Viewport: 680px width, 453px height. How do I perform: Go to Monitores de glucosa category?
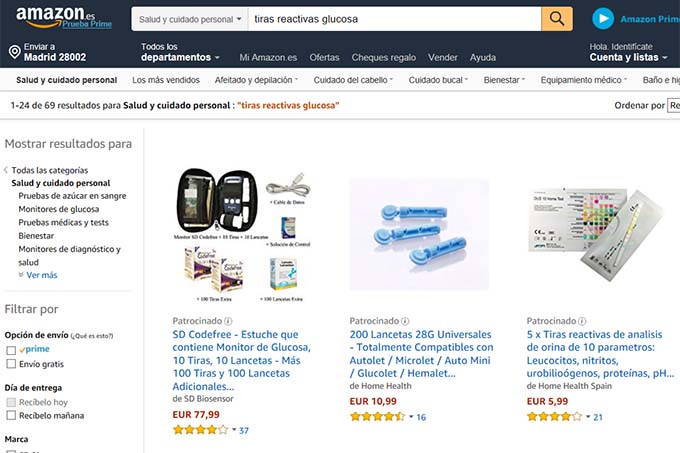58,209
